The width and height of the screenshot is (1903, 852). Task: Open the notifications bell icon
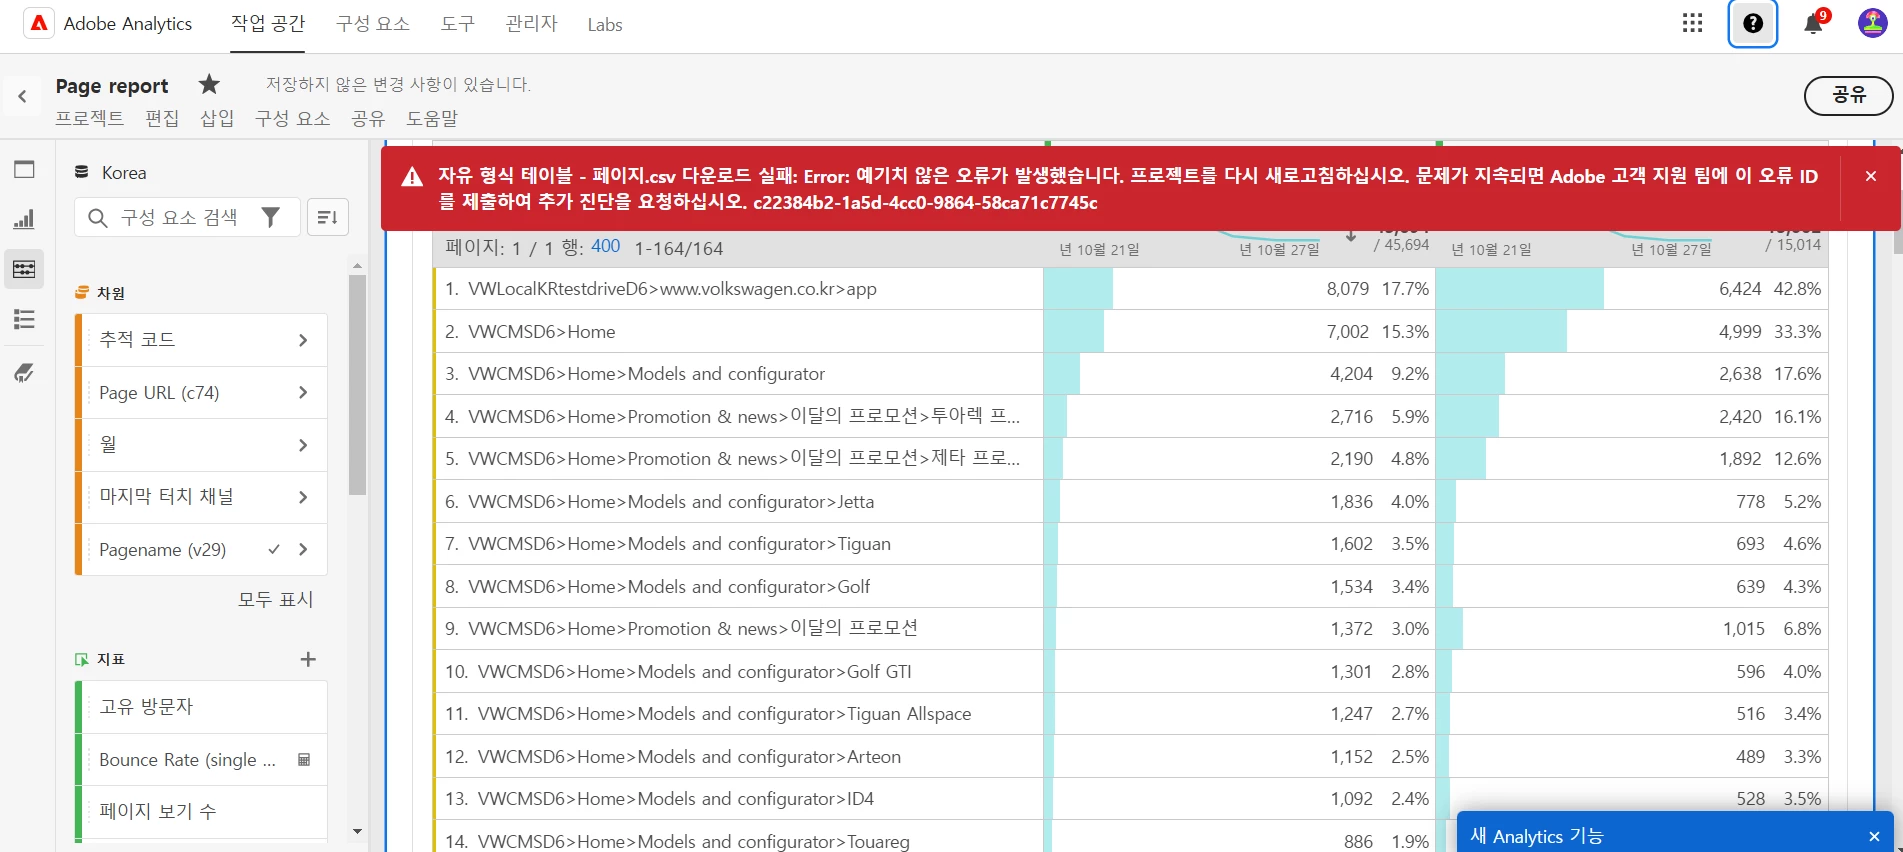click(1813, 24)
